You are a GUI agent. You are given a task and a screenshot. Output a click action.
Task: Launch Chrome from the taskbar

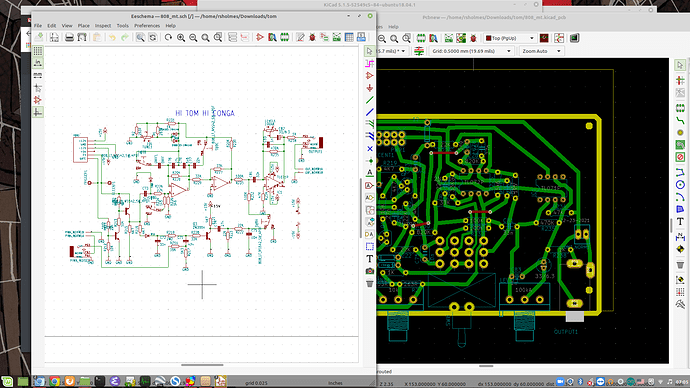coord(55,381)
